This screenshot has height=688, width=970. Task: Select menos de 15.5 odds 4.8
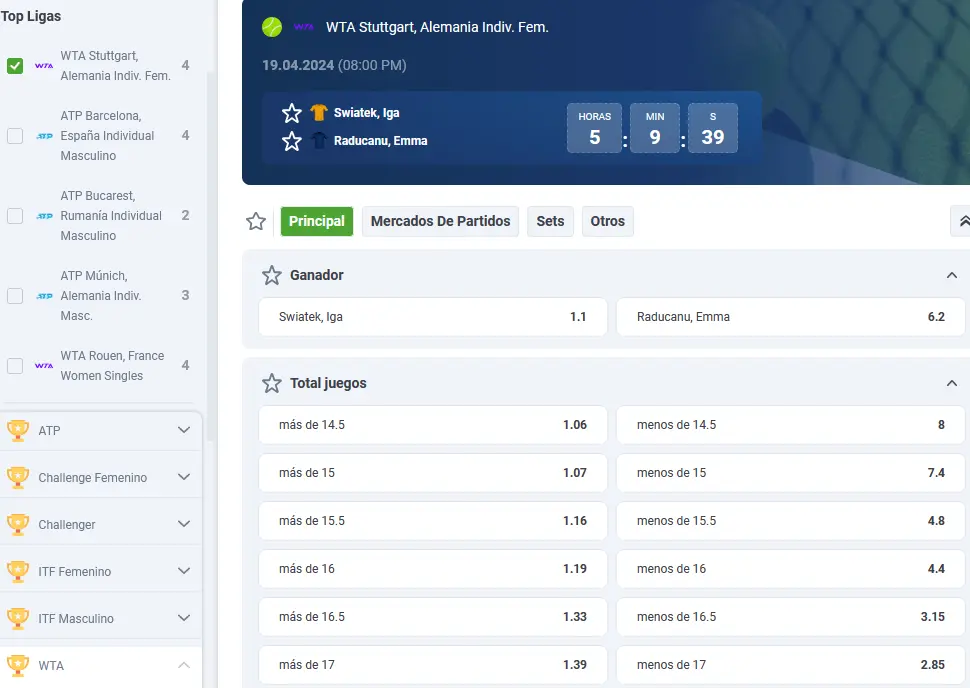(x=790, y=521)
